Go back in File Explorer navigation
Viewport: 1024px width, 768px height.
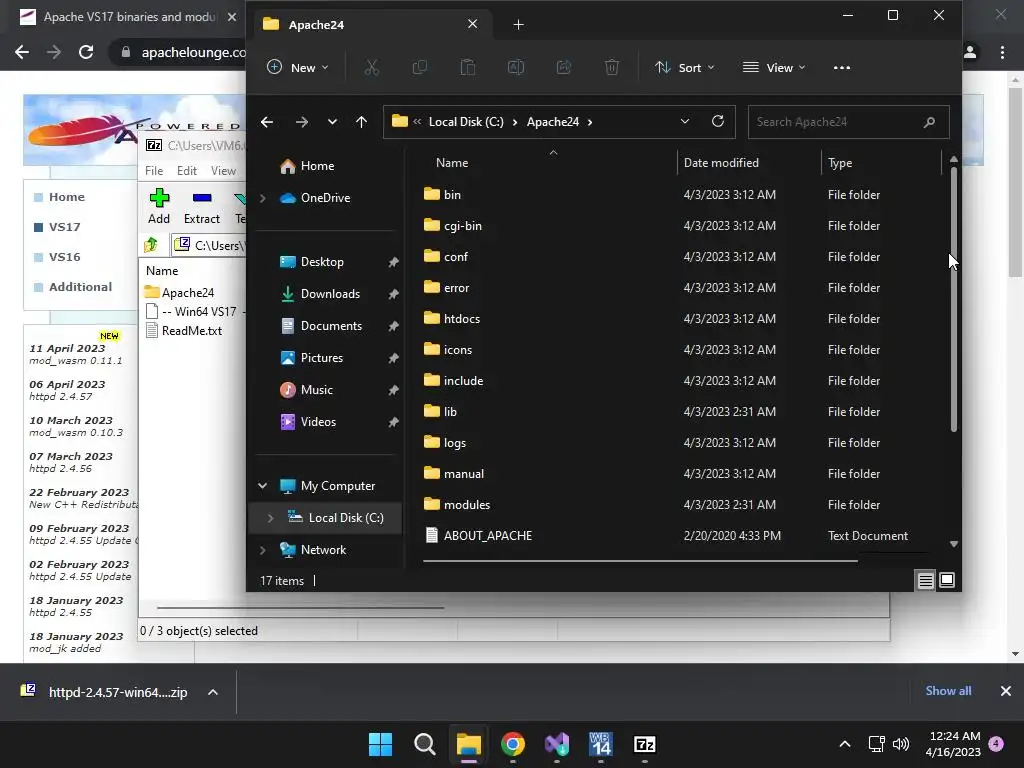tap(267, 121)
